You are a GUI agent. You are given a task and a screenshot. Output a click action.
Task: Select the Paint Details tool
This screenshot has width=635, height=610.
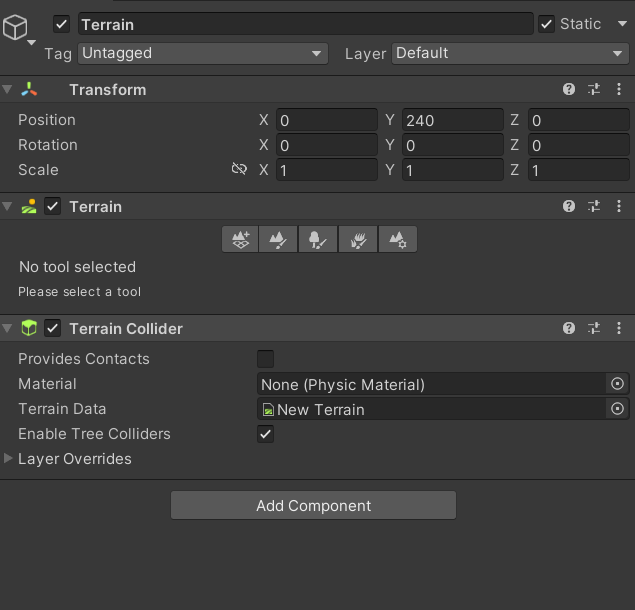point(358,239)
